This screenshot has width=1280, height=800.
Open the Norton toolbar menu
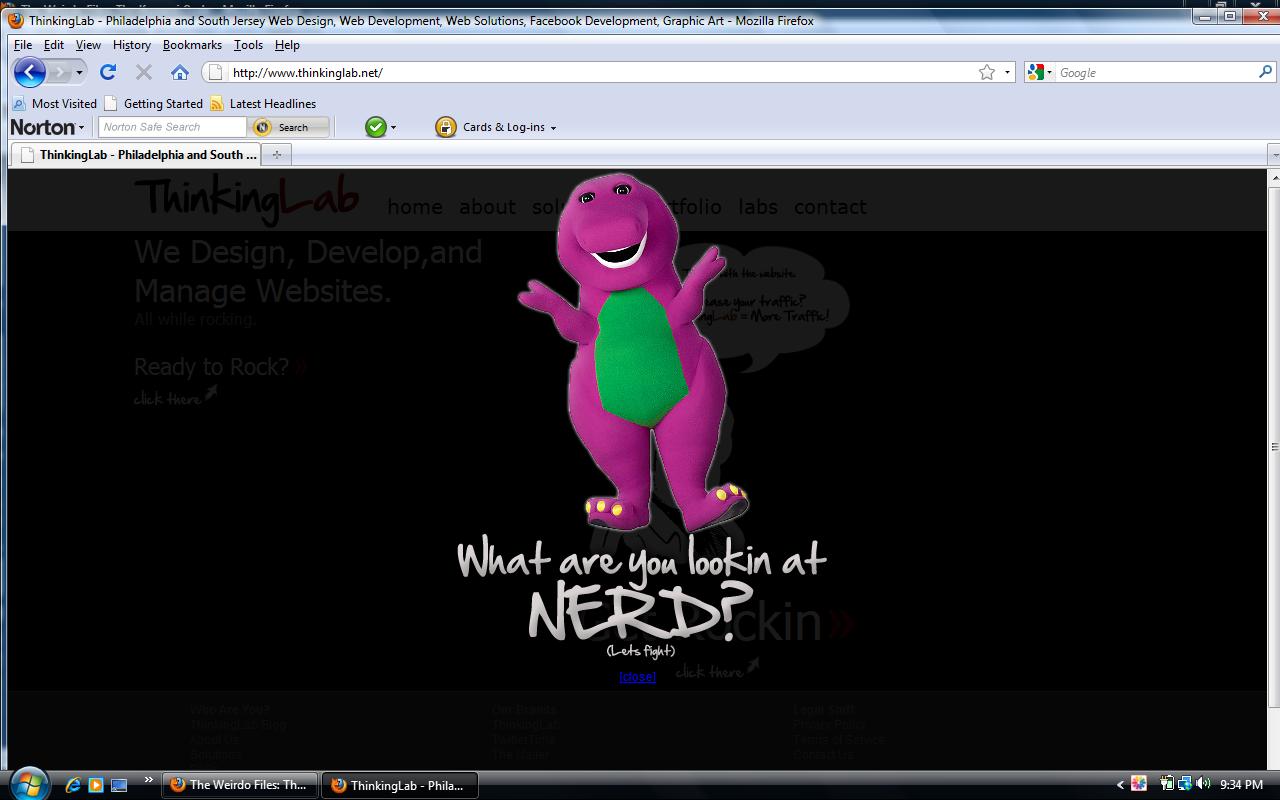[47, 127]
